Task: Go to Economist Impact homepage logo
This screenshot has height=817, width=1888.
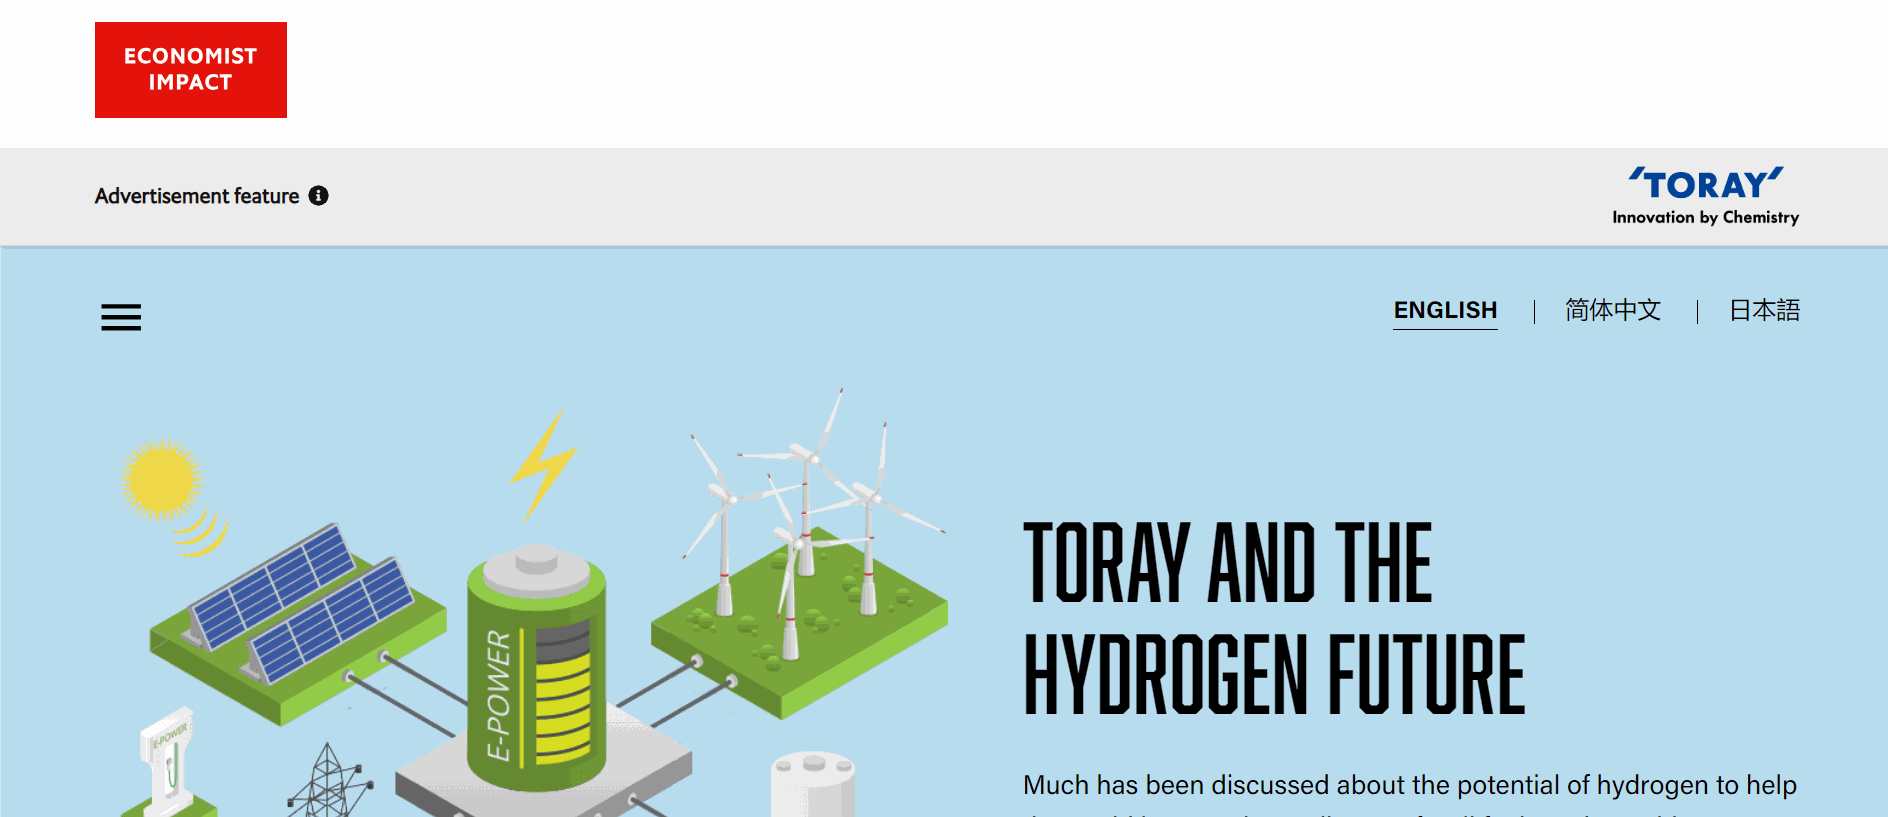Action: click(x=191, y=70)
